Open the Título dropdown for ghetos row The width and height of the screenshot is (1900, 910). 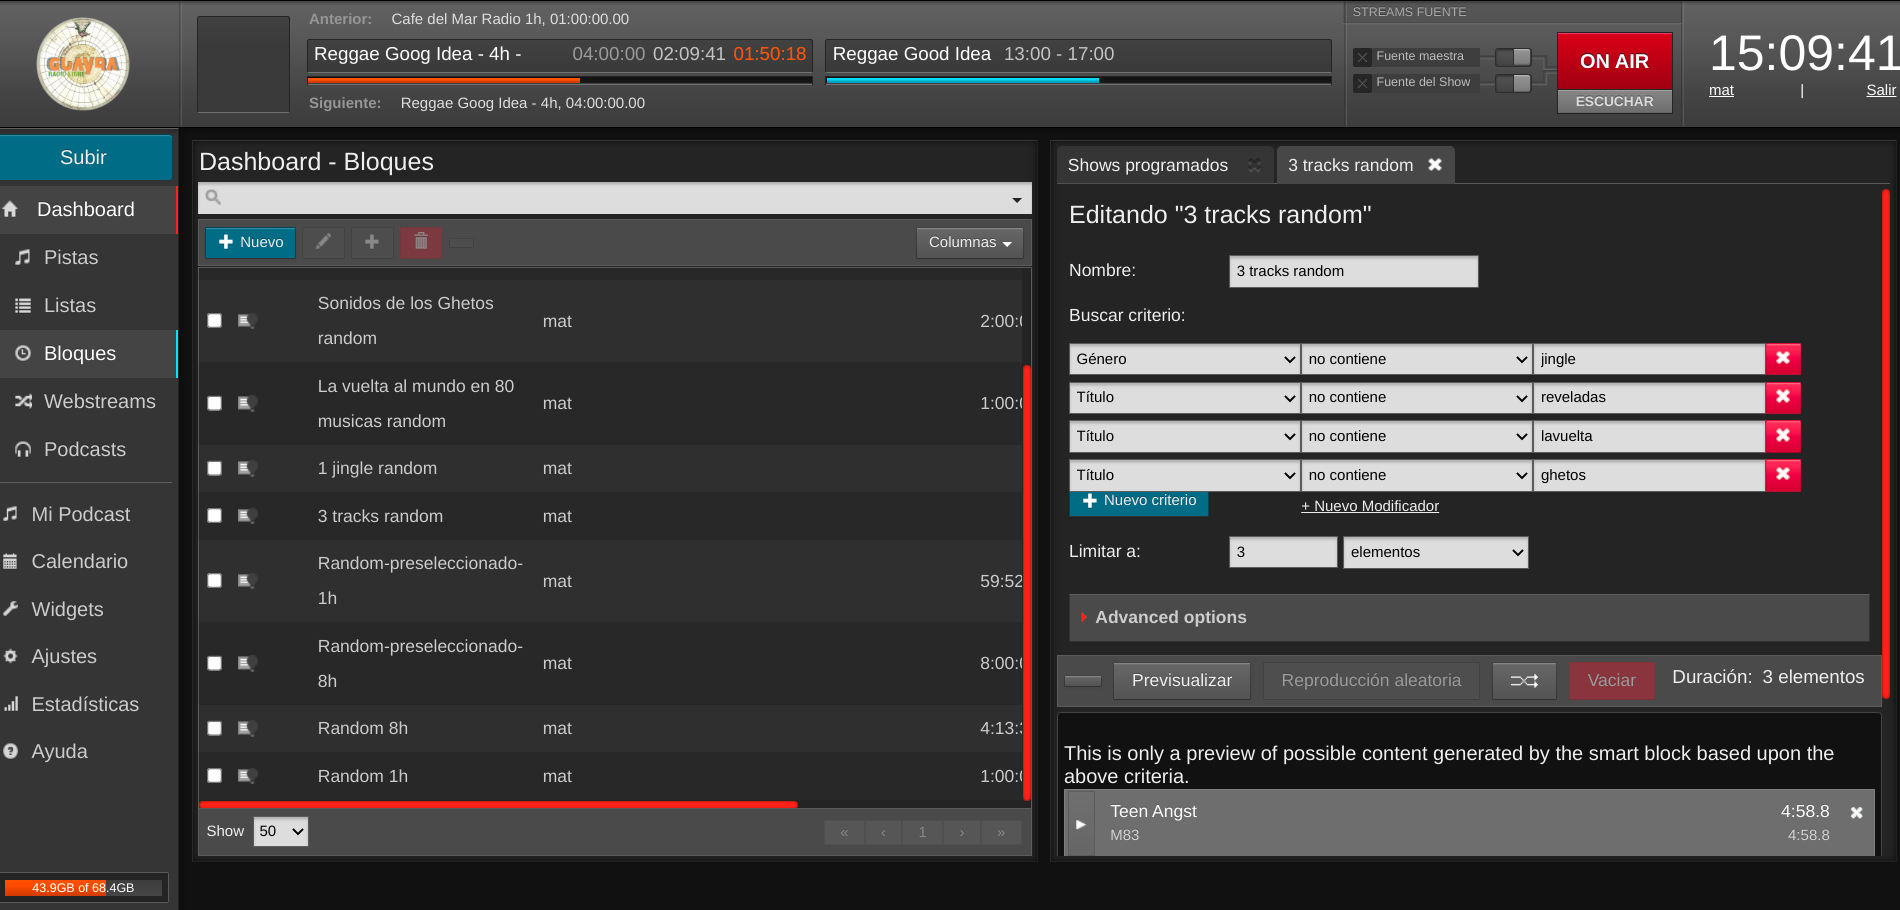click(1184, 475)
